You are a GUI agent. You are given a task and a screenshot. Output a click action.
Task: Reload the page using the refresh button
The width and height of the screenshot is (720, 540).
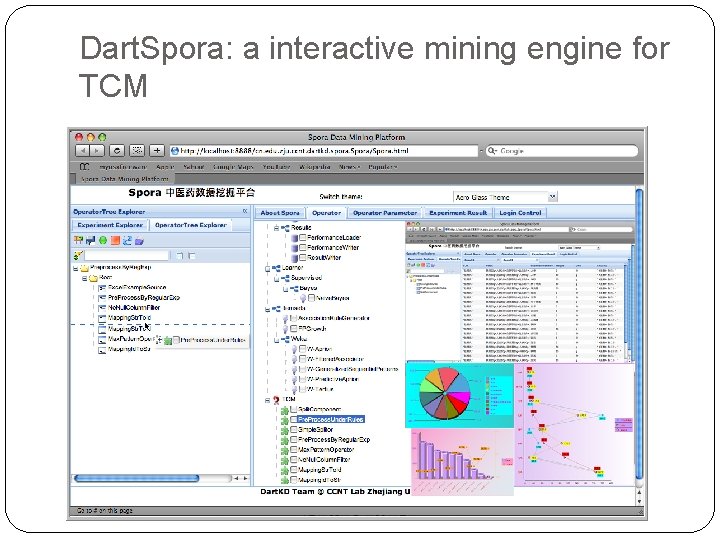pos(118,150)
